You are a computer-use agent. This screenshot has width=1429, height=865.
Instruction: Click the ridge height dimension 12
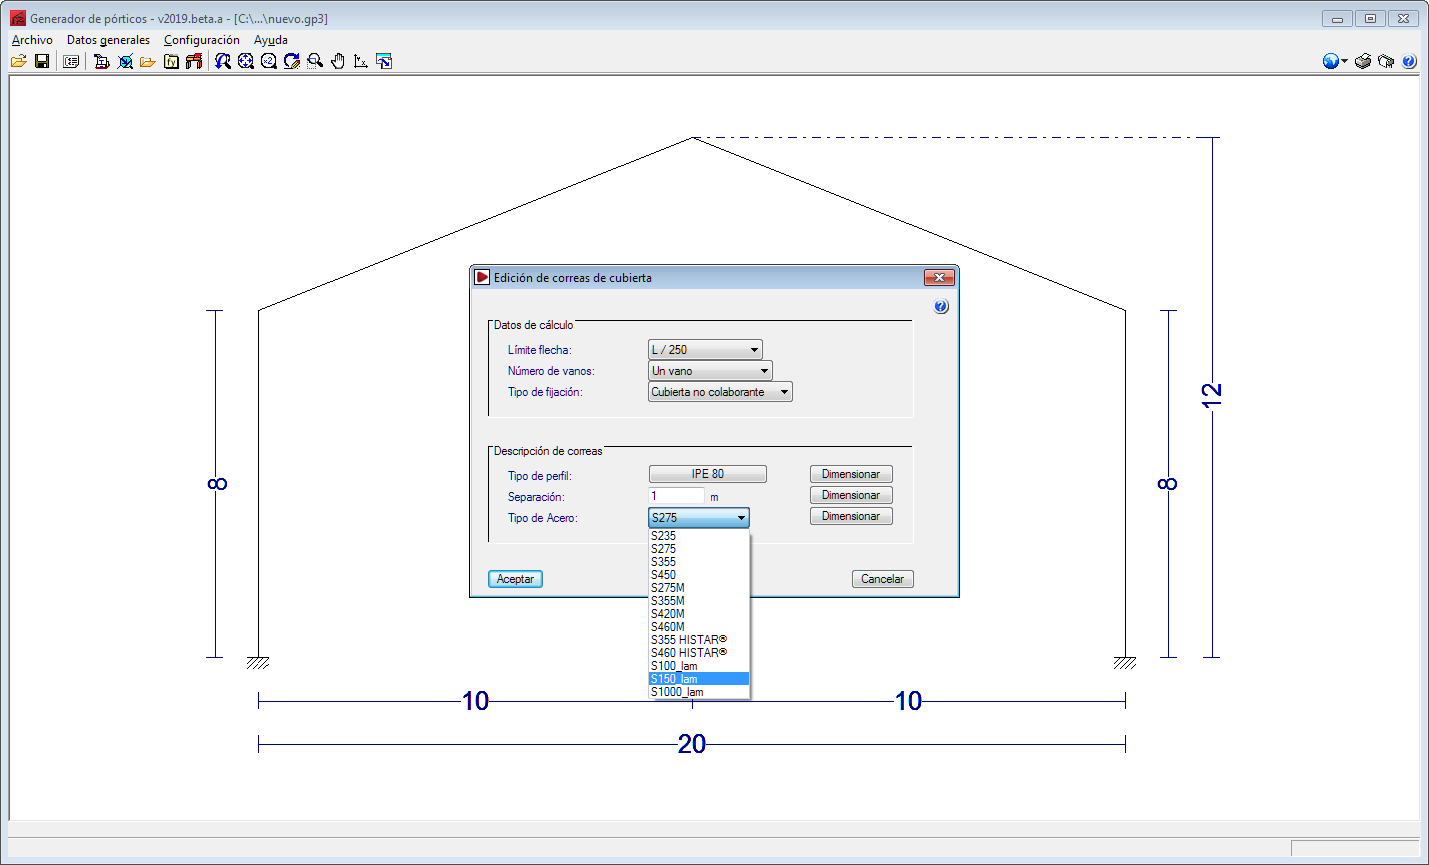pos(1212,395)
